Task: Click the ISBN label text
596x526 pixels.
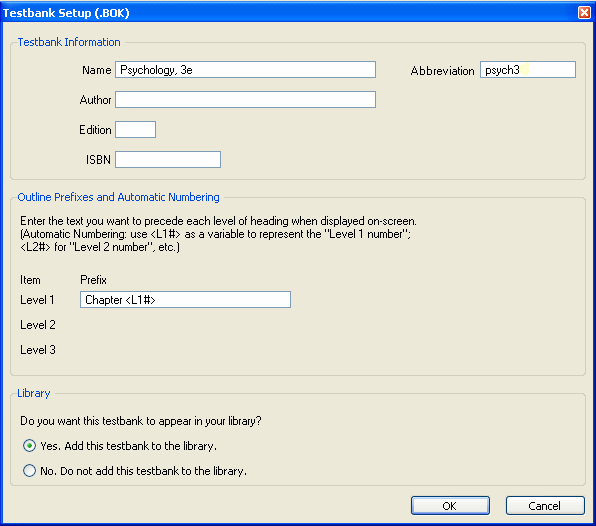Action: pyautogui.click(x=98, y=160)
